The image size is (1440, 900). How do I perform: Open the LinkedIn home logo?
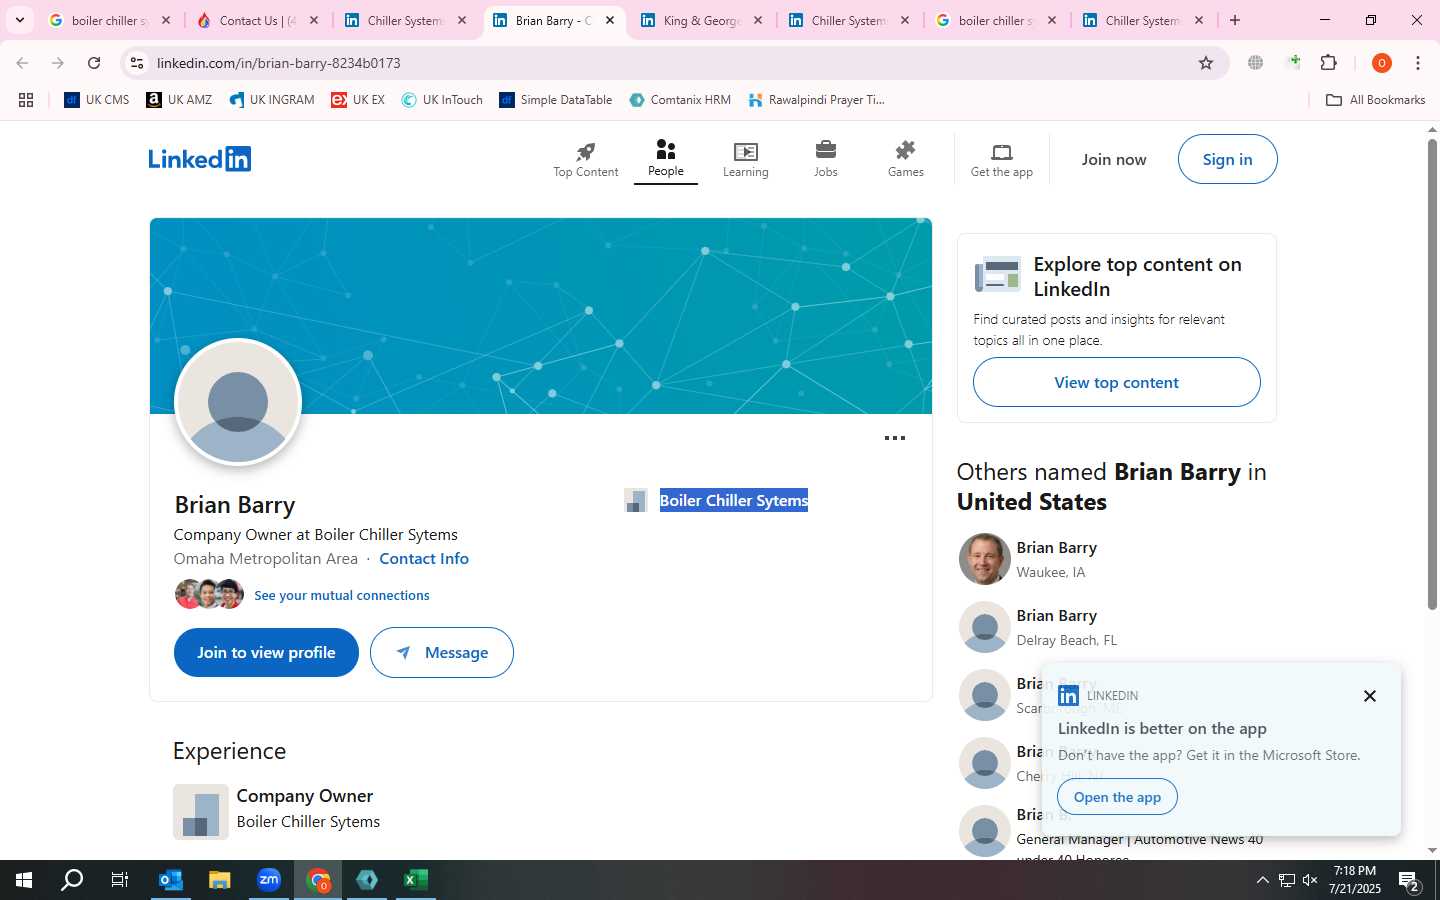coord(199,159)
